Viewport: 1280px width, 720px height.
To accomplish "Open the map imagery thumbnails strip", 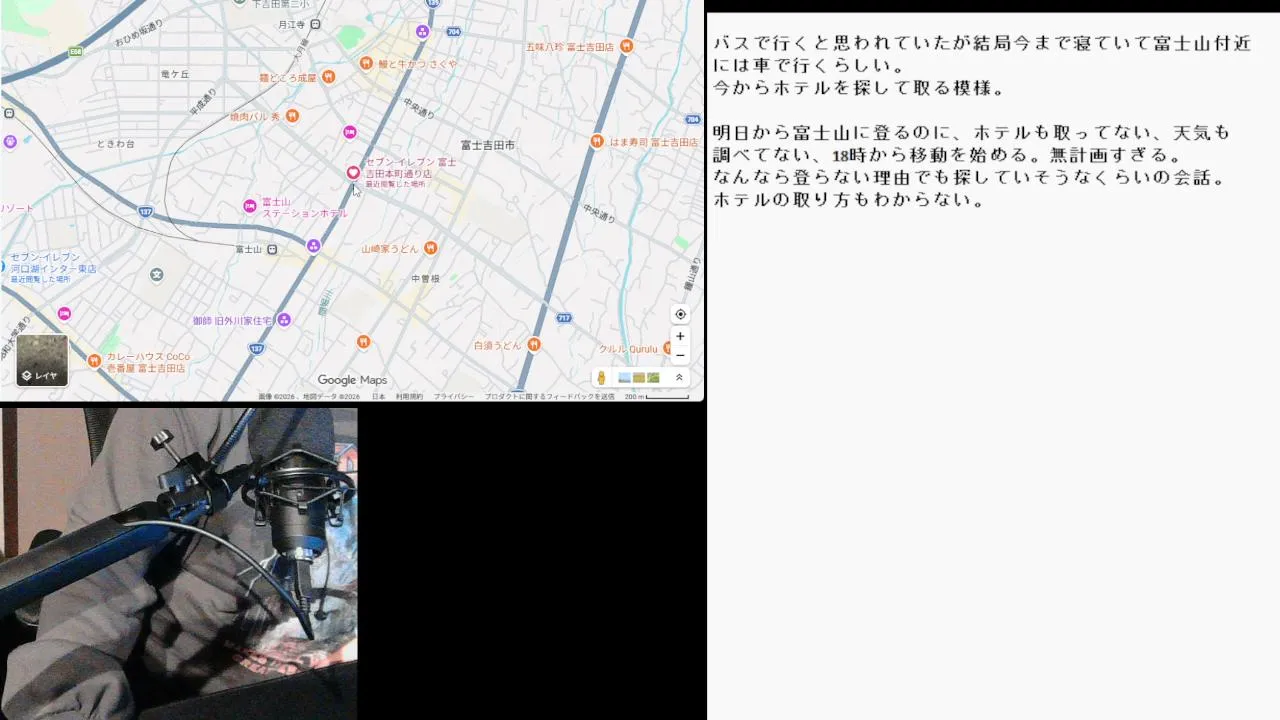I will click(x=639, y=378).
